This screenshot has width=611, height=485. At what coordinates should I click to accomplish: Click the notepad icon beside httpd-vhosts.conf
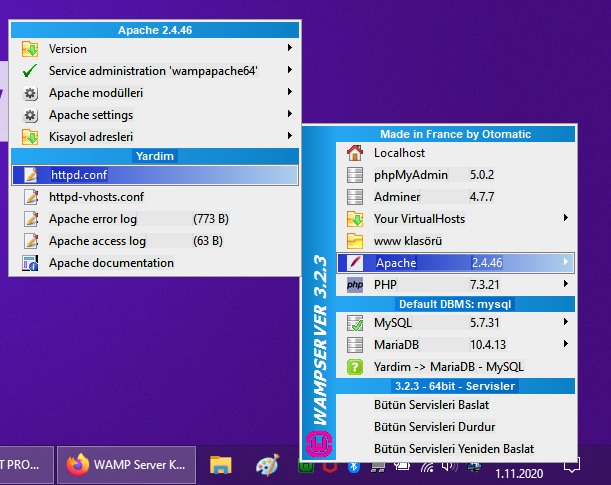tap(31, 197)
